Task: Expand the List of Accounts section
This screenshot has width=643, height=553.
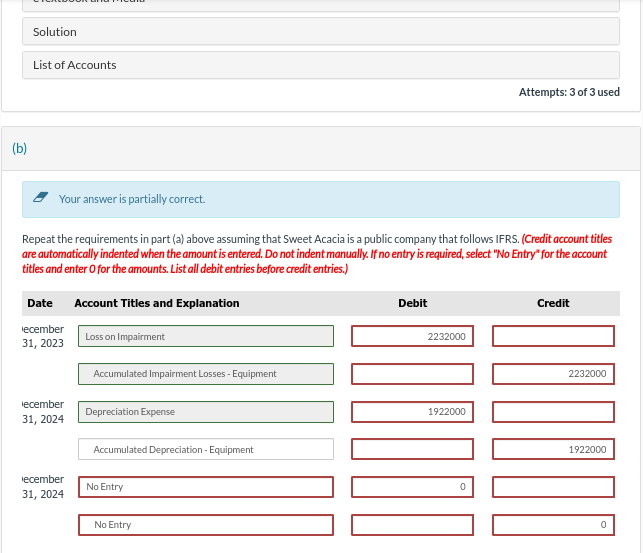Action: (321, 65)
